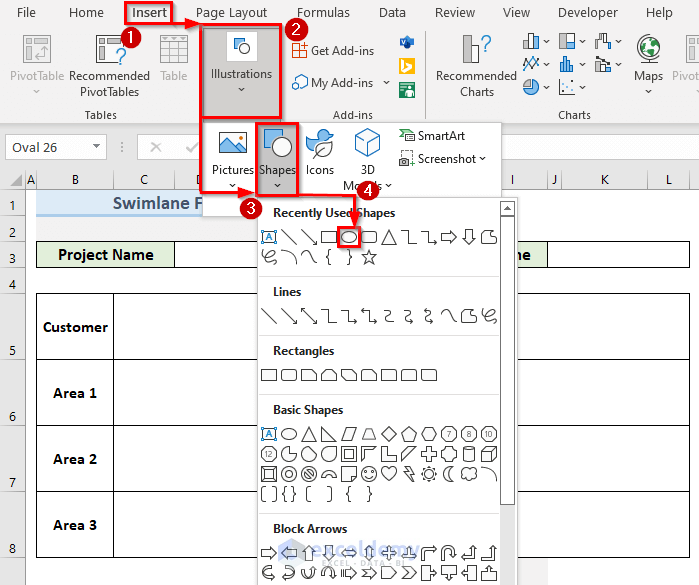
Task: Switch to the Insert tab
Action: click(x=149, y=12)
